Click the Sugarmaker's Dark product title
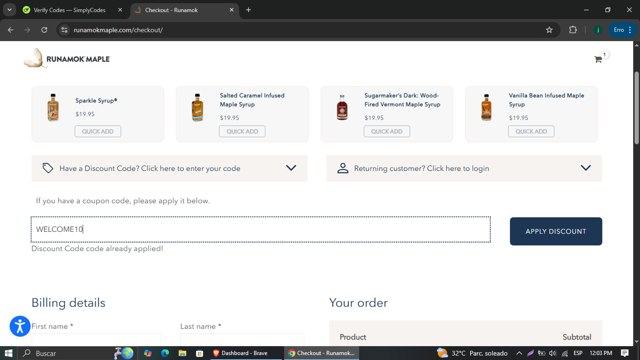 coord(402,100)
